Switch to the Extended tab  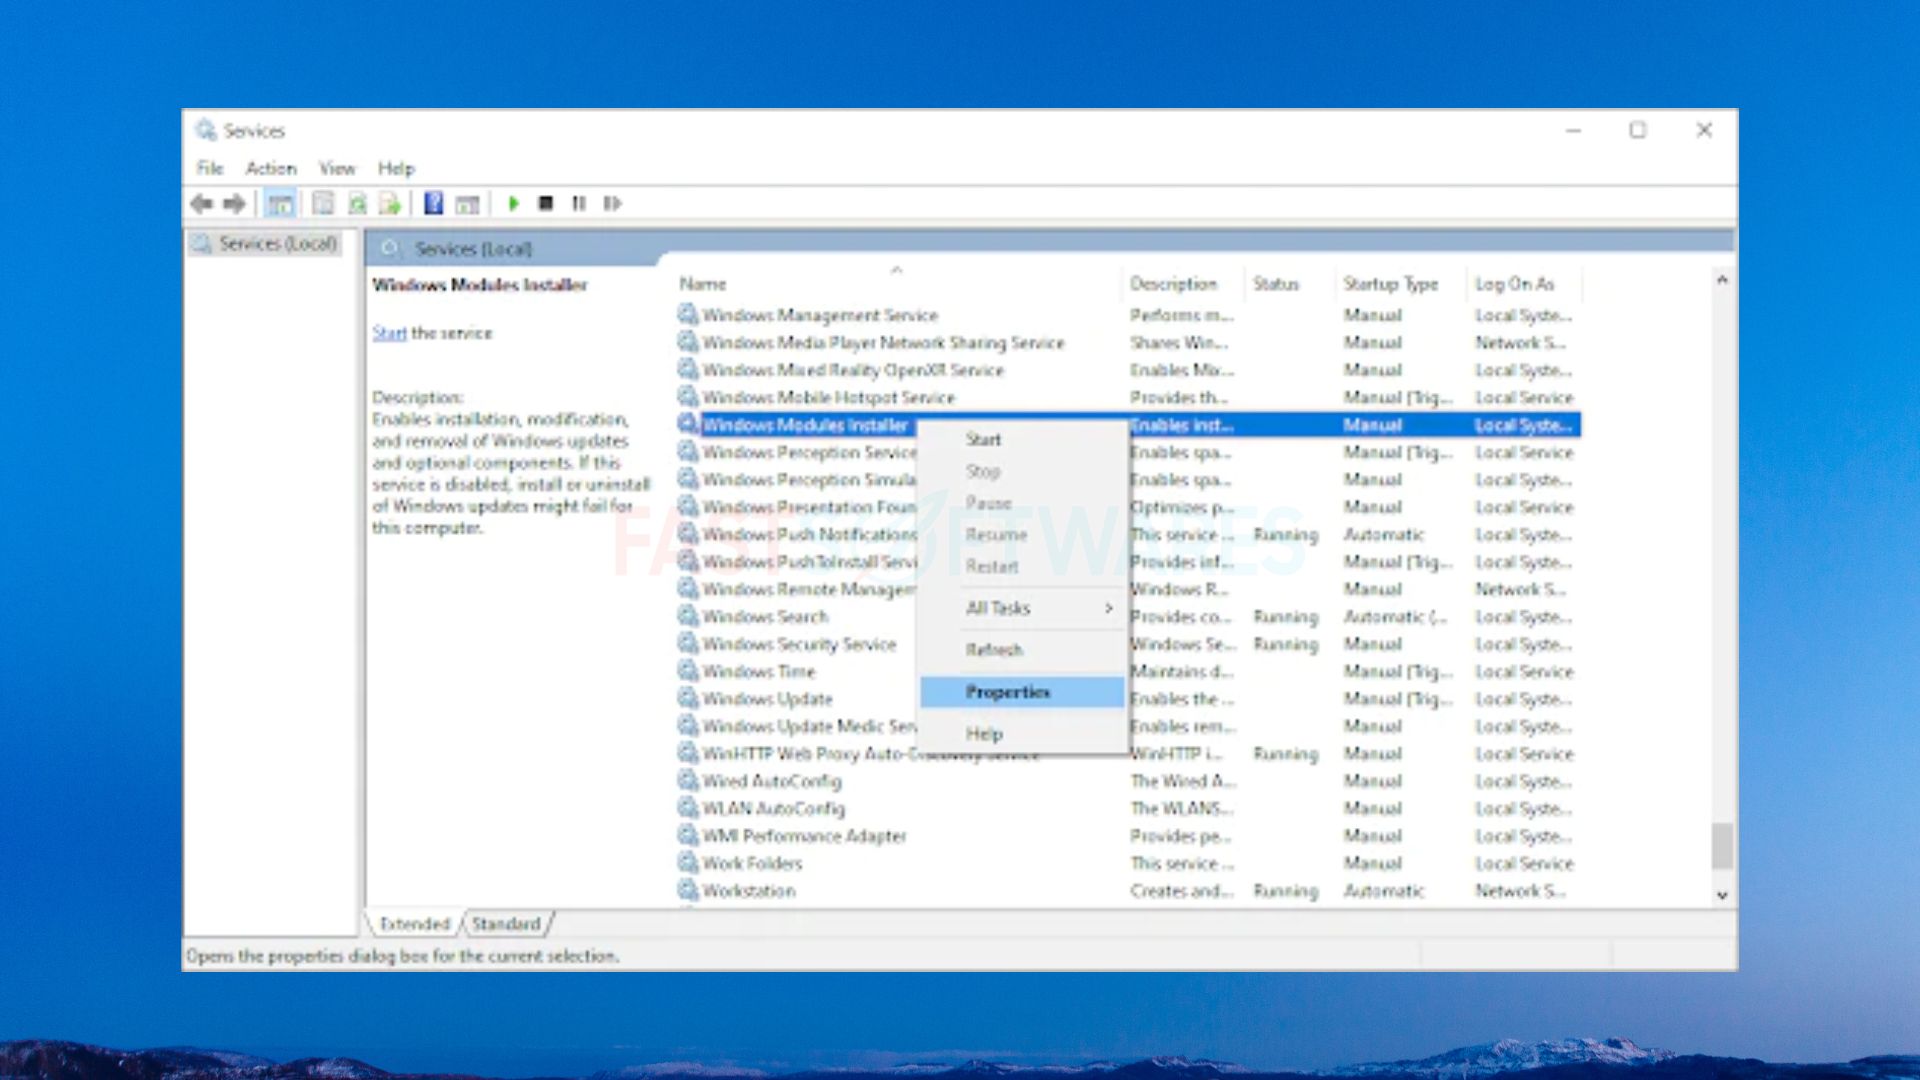(x=415, y=924)
